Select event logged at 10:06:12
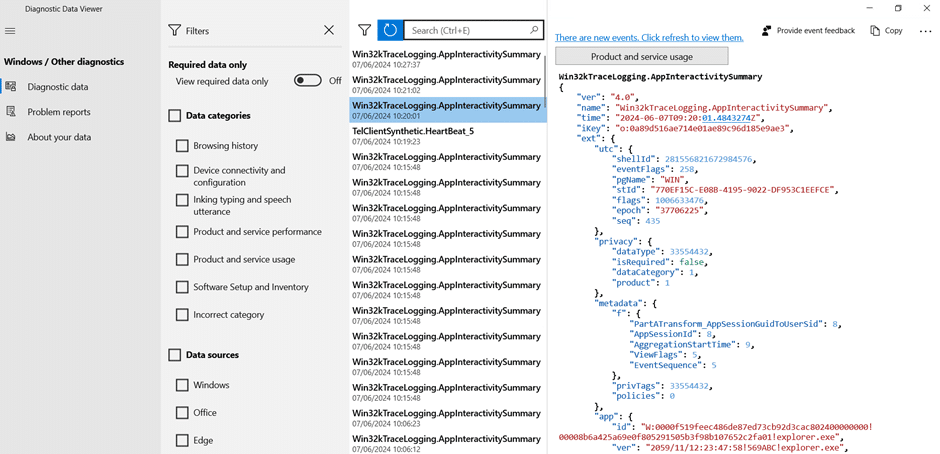The image size is (940, 454). pyautogui.click(x=447, y=444)
